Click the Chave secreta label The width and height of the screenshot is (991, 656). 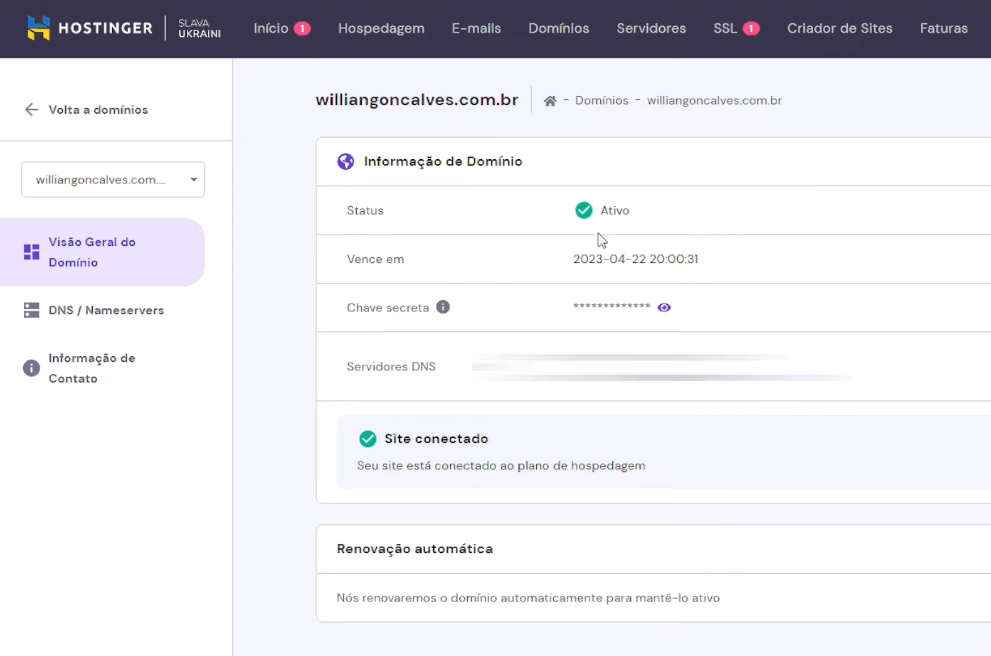click(x=387, y=308)
